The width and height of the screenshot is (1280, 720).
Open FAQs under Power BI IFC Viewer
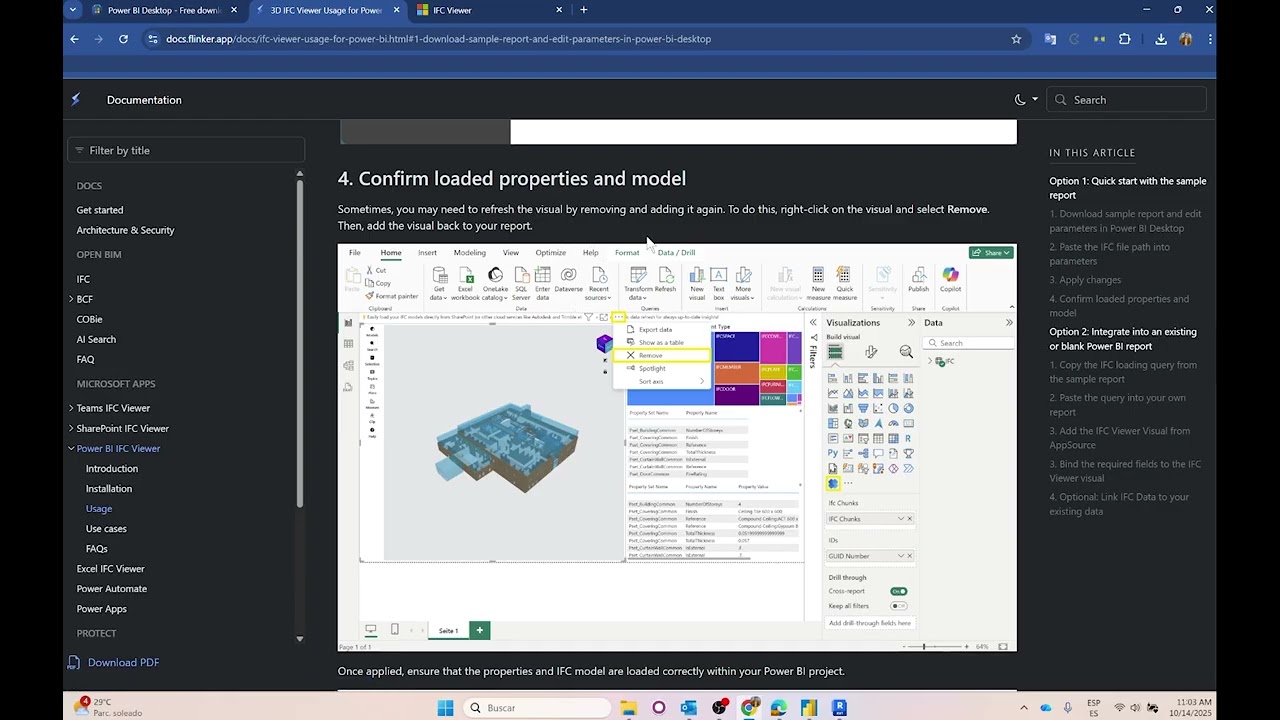point(96,548)
